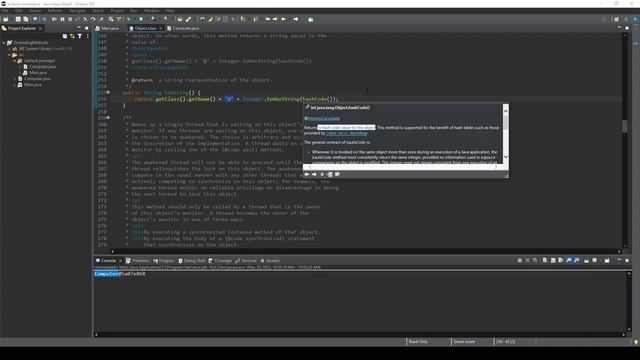Click the Resume debug icon
The image size is (640, 360).
(54, 19)
